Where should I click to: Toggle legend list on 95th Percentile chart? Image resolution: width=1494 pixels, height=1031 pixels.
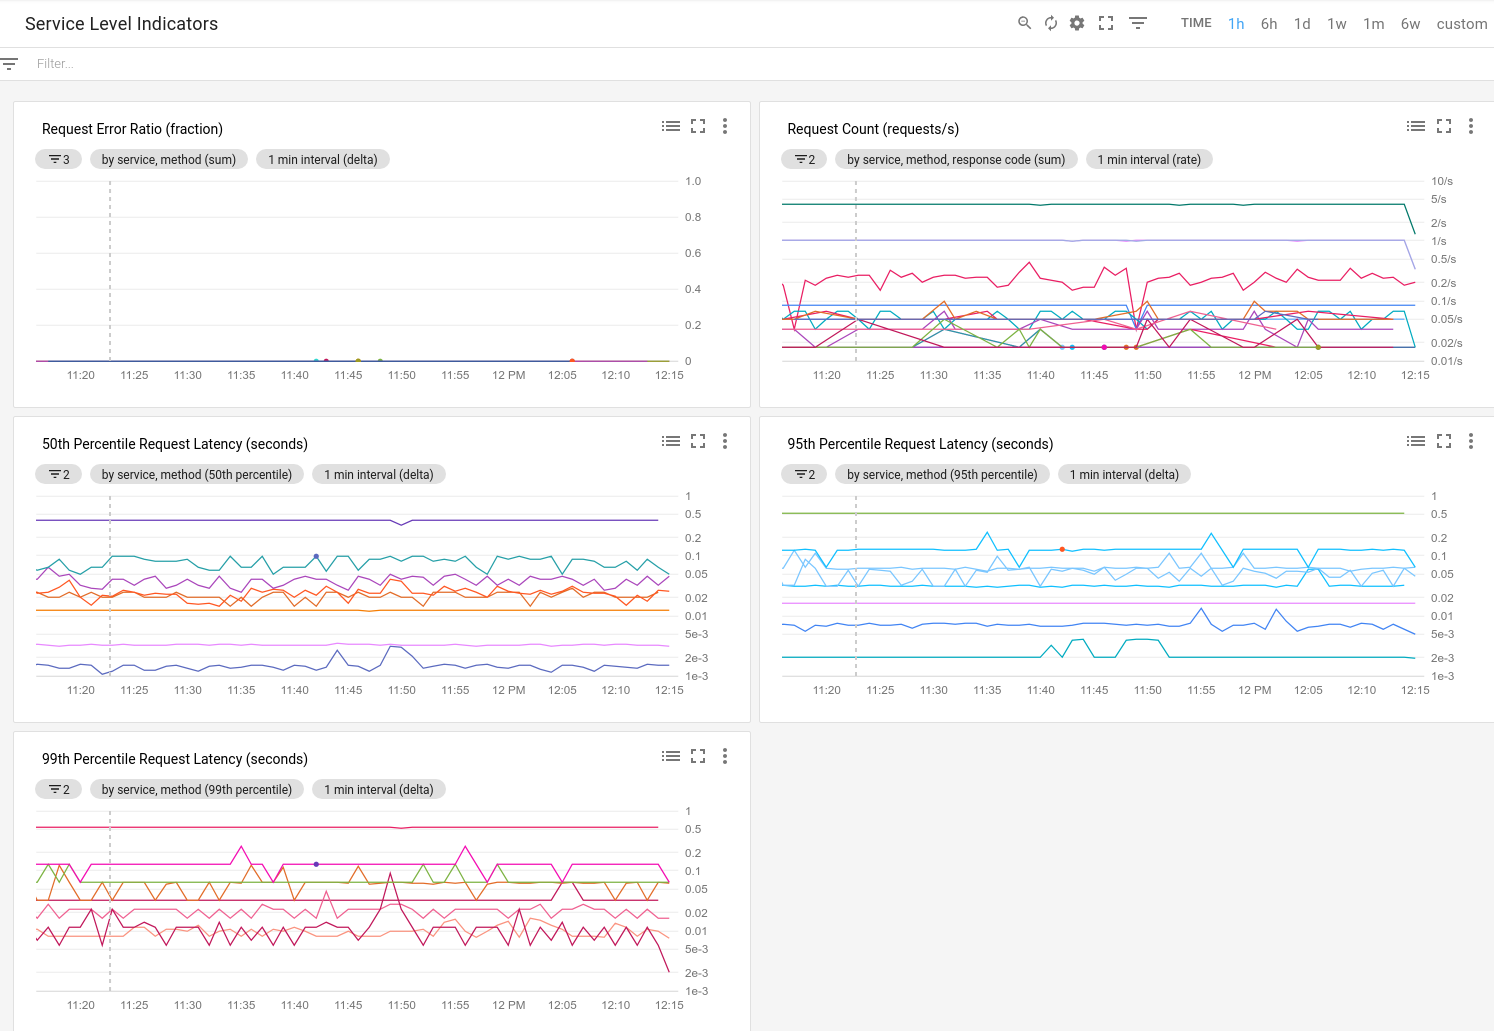coord(1416,441)
